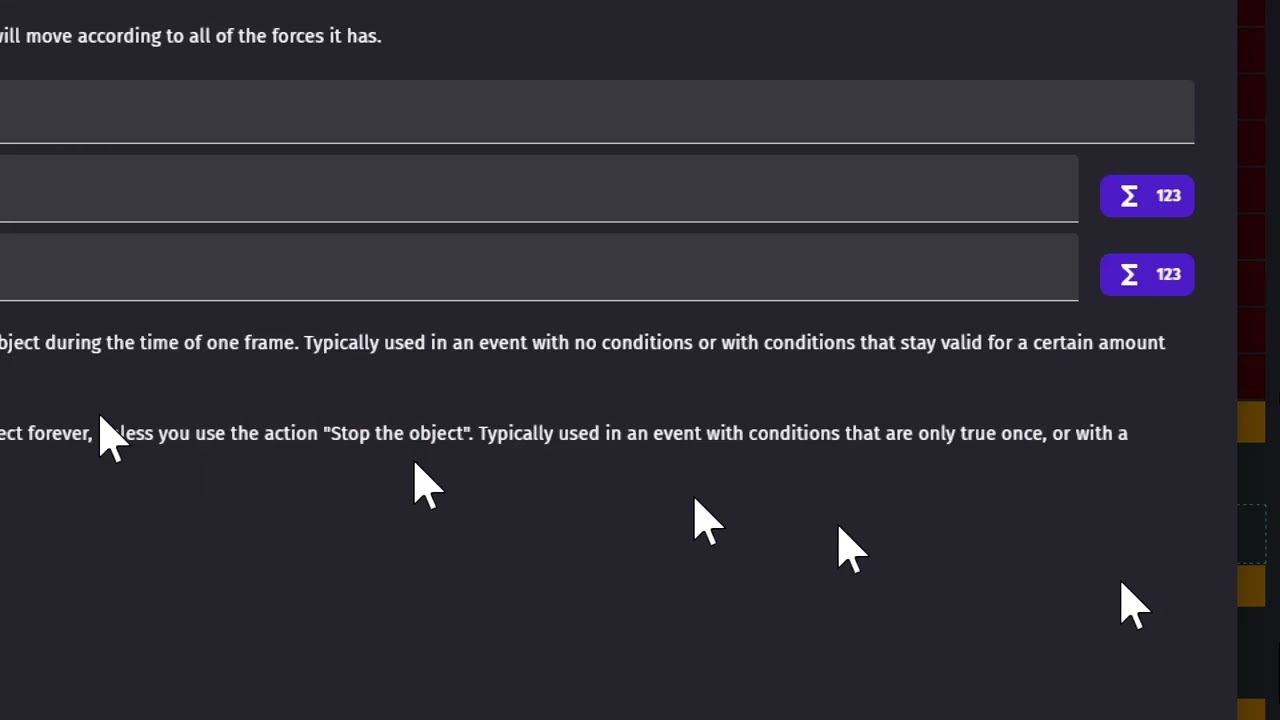1280x720 pixels.
Task: Click the quoted "Stop the object" text
Action: (397, 434)
